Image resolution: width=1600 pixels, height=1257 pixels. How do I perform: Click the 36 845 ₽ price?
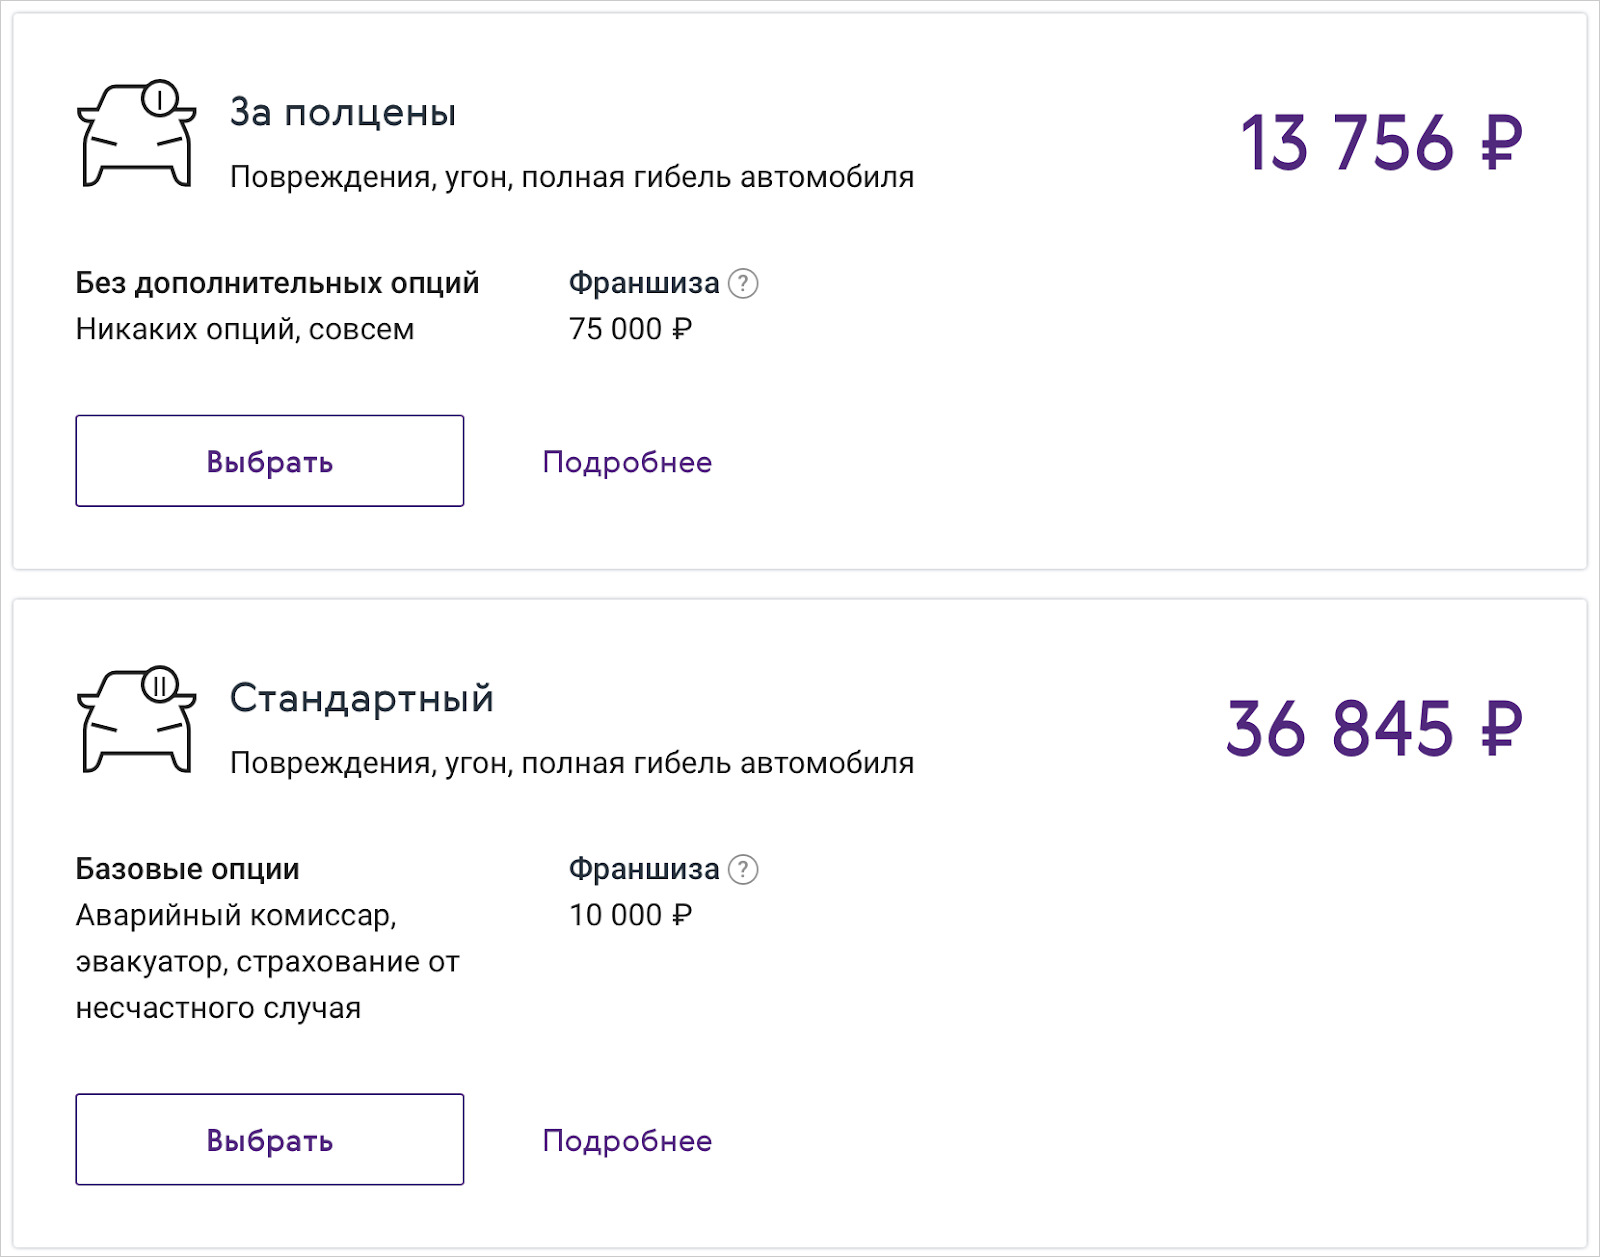[x=1374, y=729]
